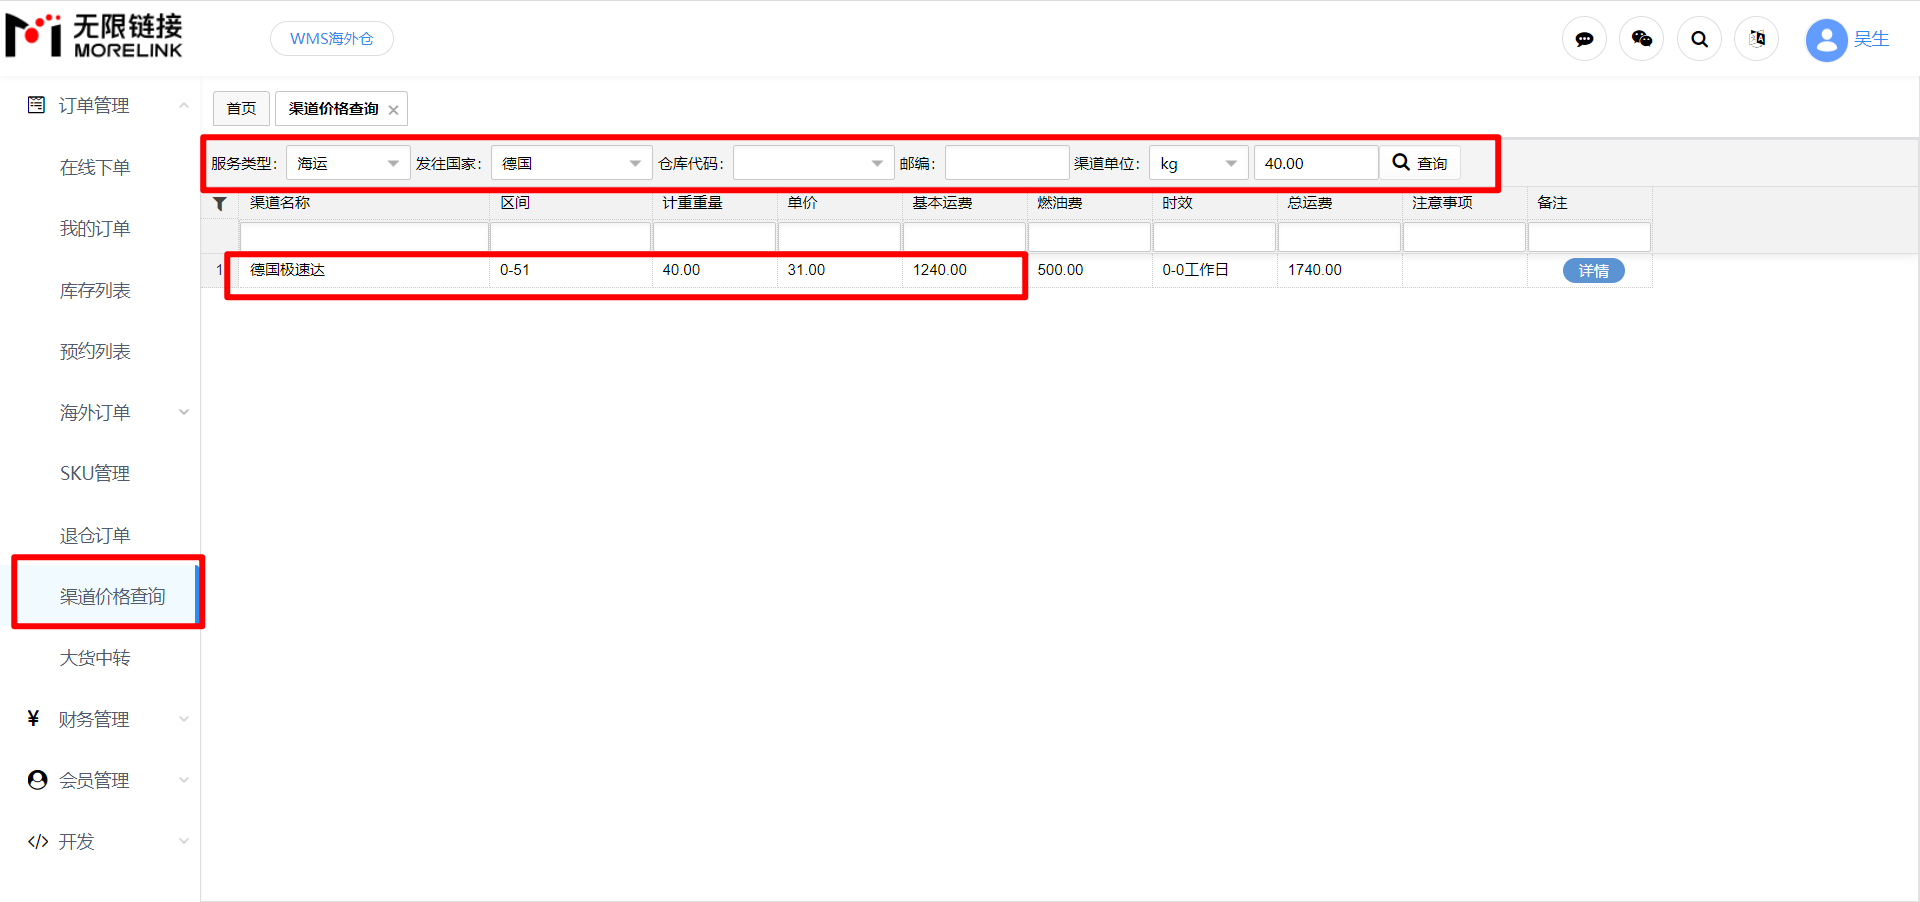Screen dimensions: 1920x902
Task: Click the 渠道名称 column filter box
Action: coord(364,237)
